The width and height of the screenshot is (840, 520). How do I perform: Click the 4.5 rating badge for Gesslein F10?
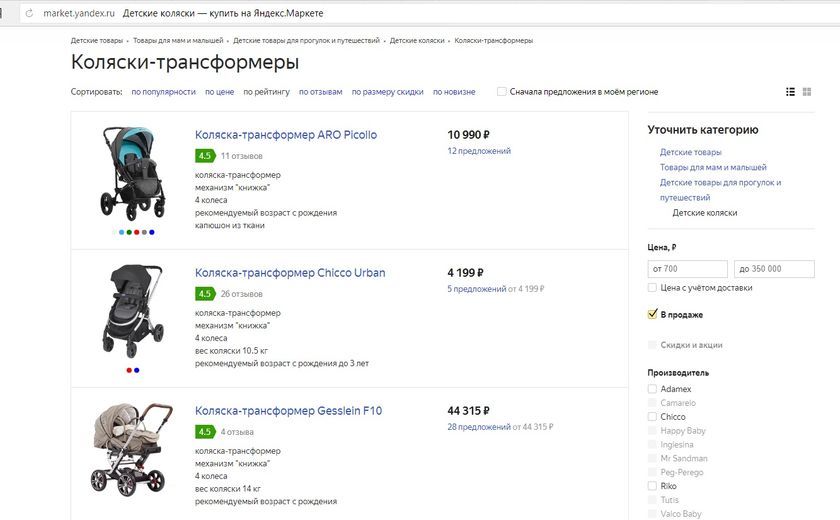coord(205,432)
